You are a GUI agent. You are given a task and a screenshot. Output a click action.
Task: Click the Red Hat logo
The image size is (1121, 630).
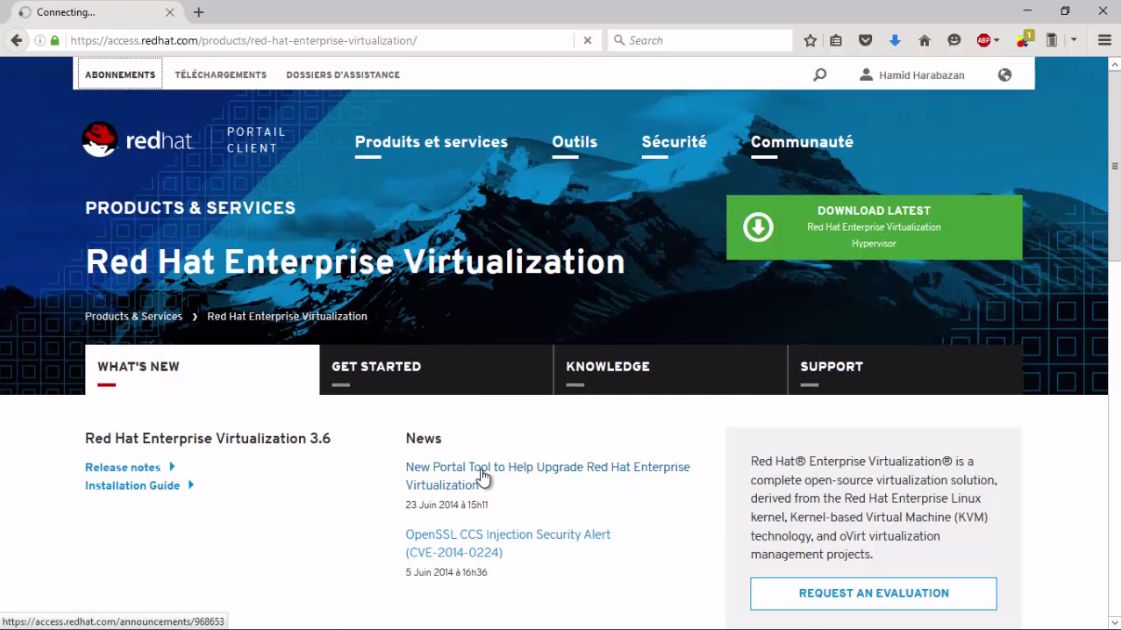(138, 139)
